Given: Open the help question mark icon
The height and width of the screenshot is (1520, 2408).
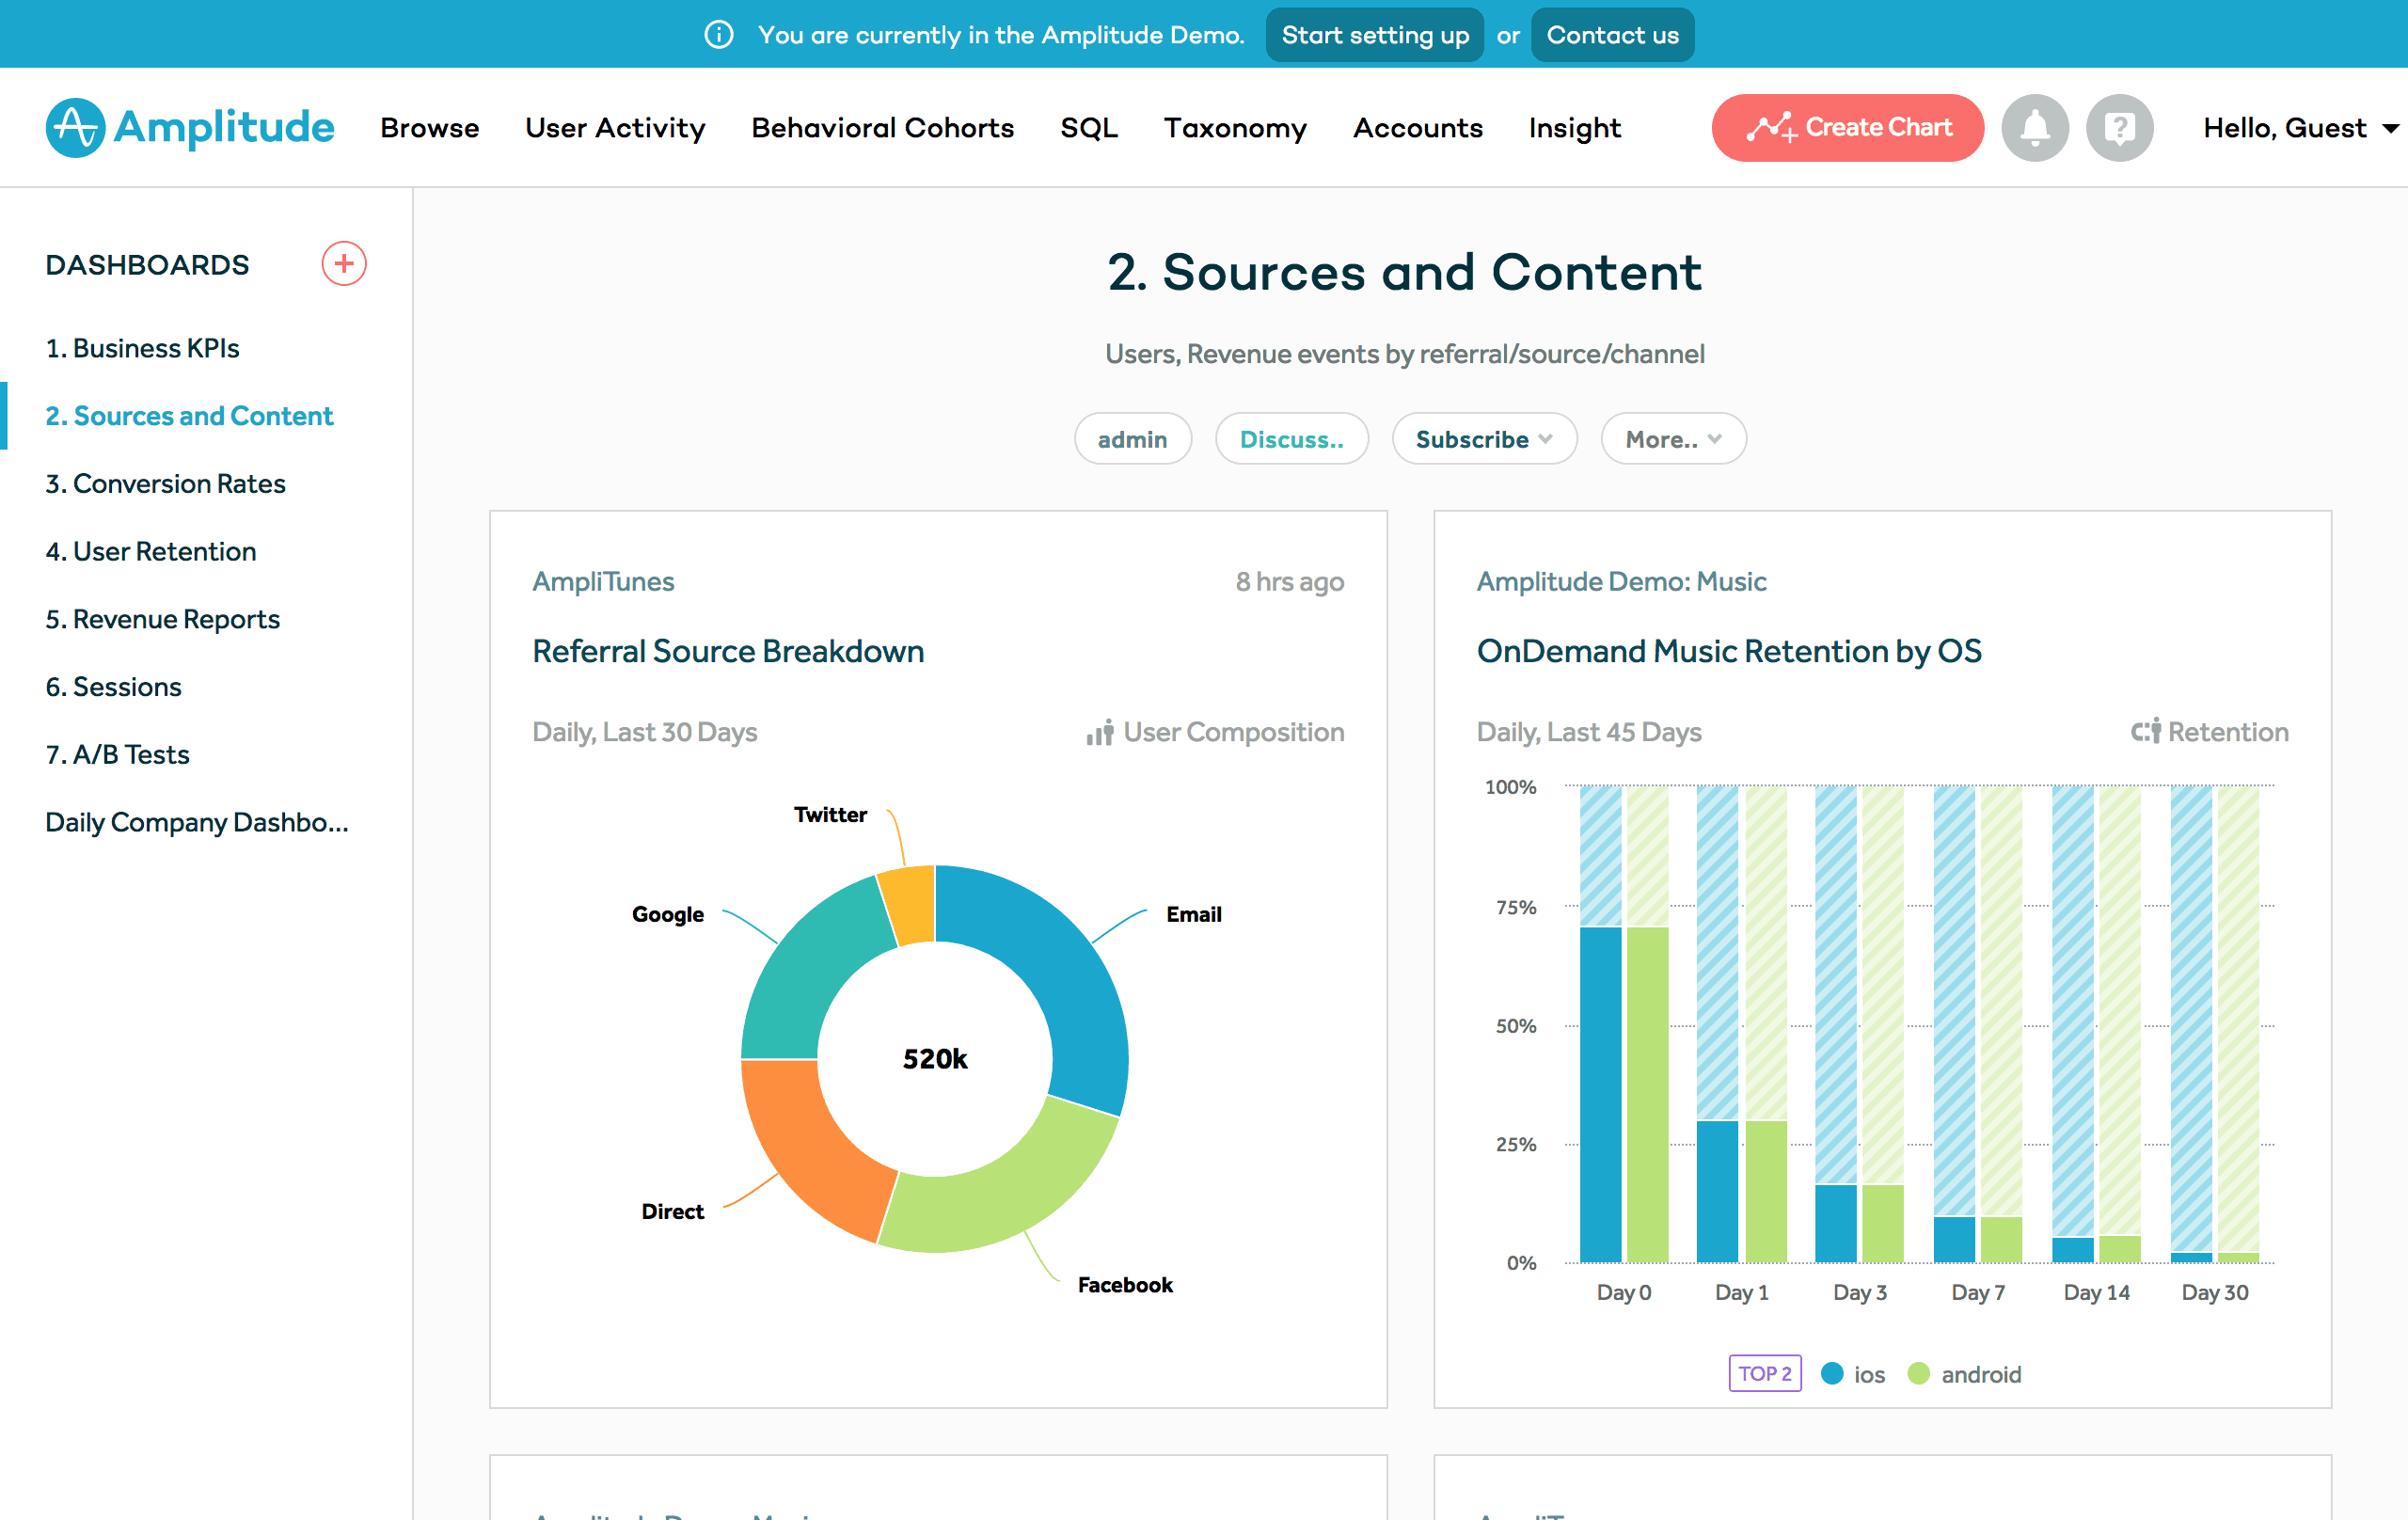Looking at the screenshot, I should click(2119, 127).
